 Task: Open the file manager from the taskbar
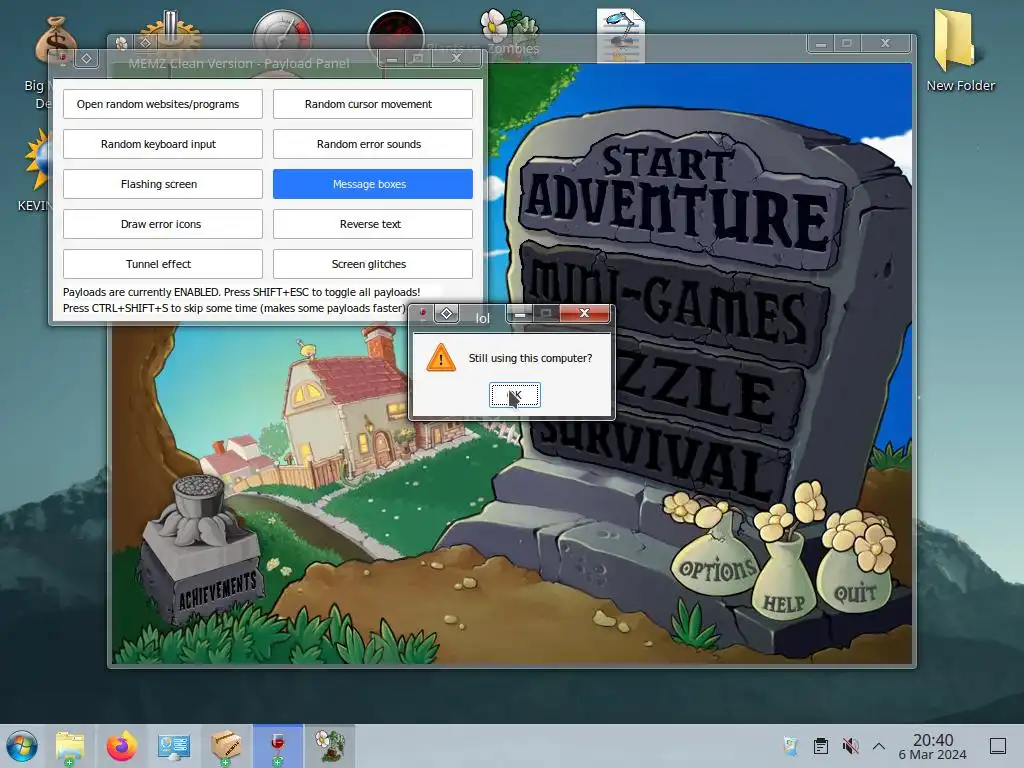tap(70, 746)
